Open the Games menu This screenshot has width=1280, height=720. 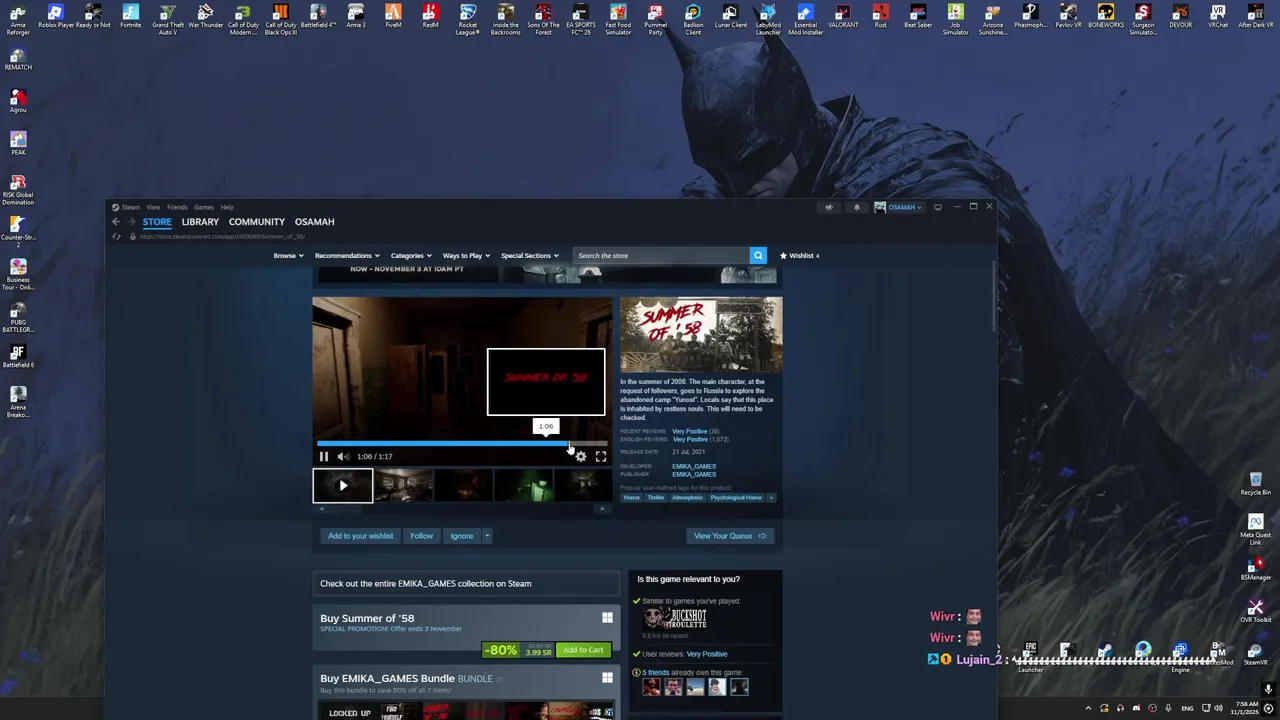pyautogui.click(x=204, y=207)
